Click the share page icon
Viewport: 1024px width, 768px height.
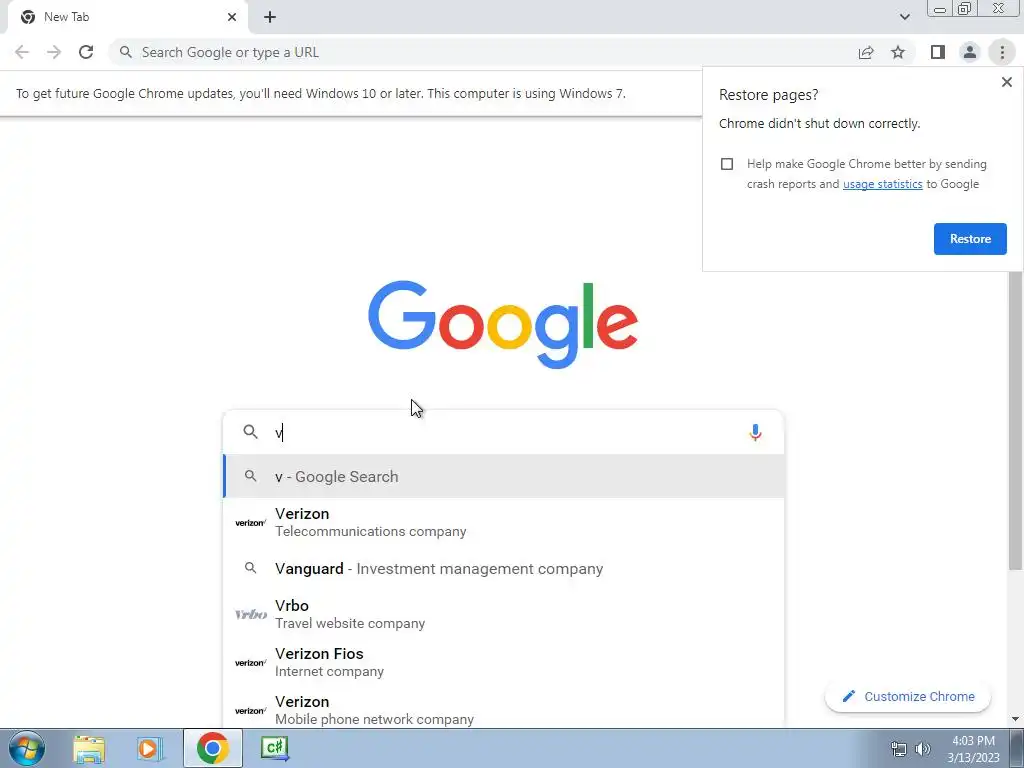tap(866, 52)
